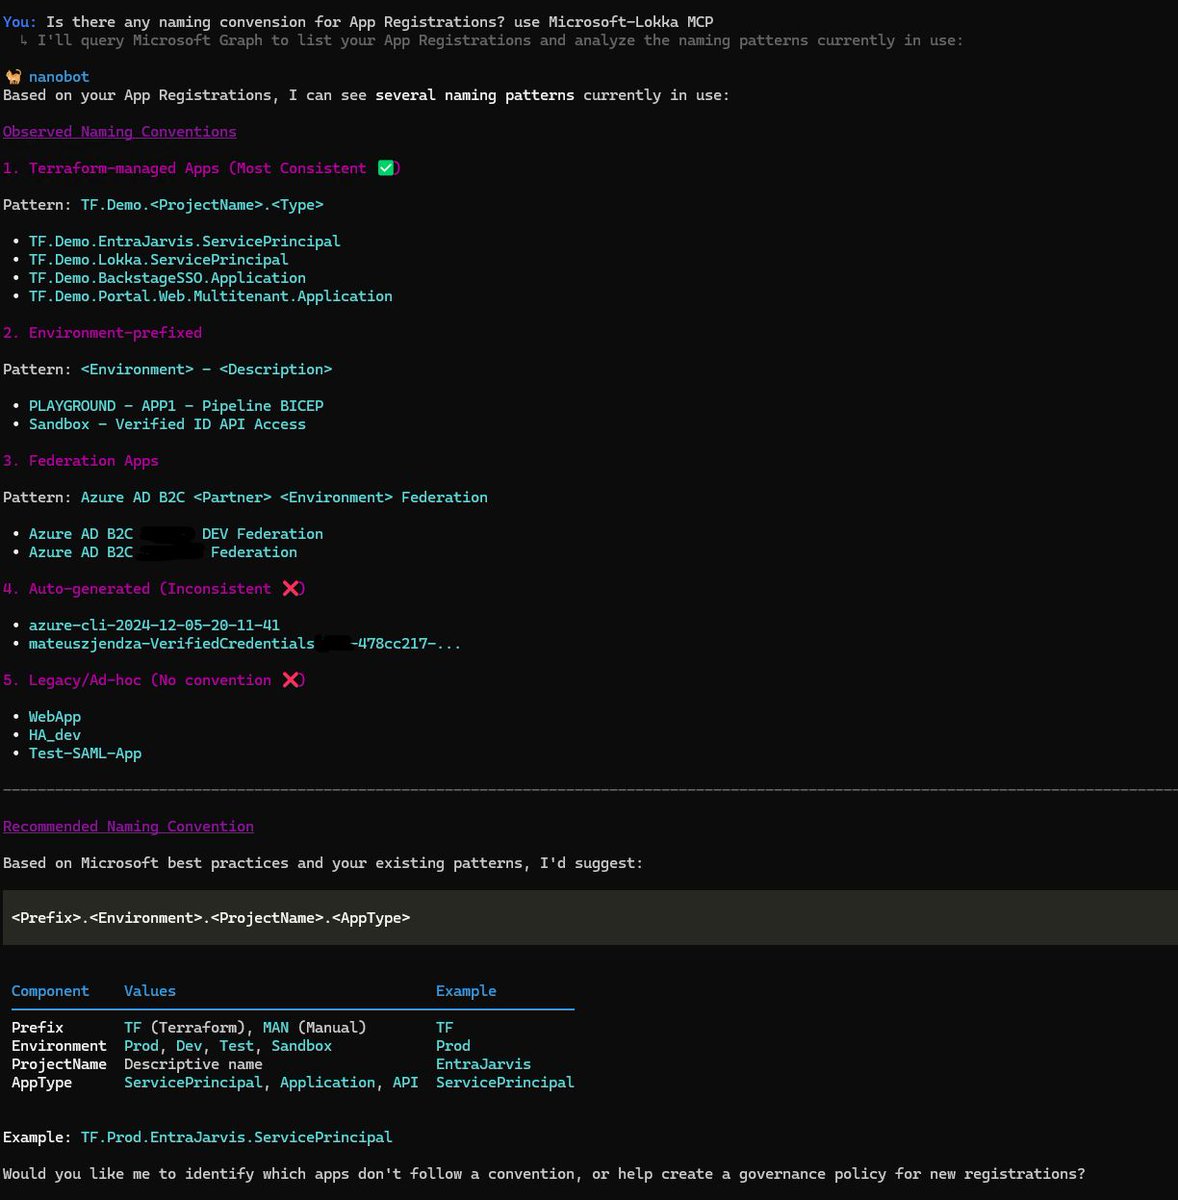Select TF.Demo.EntraJarvis.ServicePrincipal list entry

pyautogui.click(x=185, y=241)
